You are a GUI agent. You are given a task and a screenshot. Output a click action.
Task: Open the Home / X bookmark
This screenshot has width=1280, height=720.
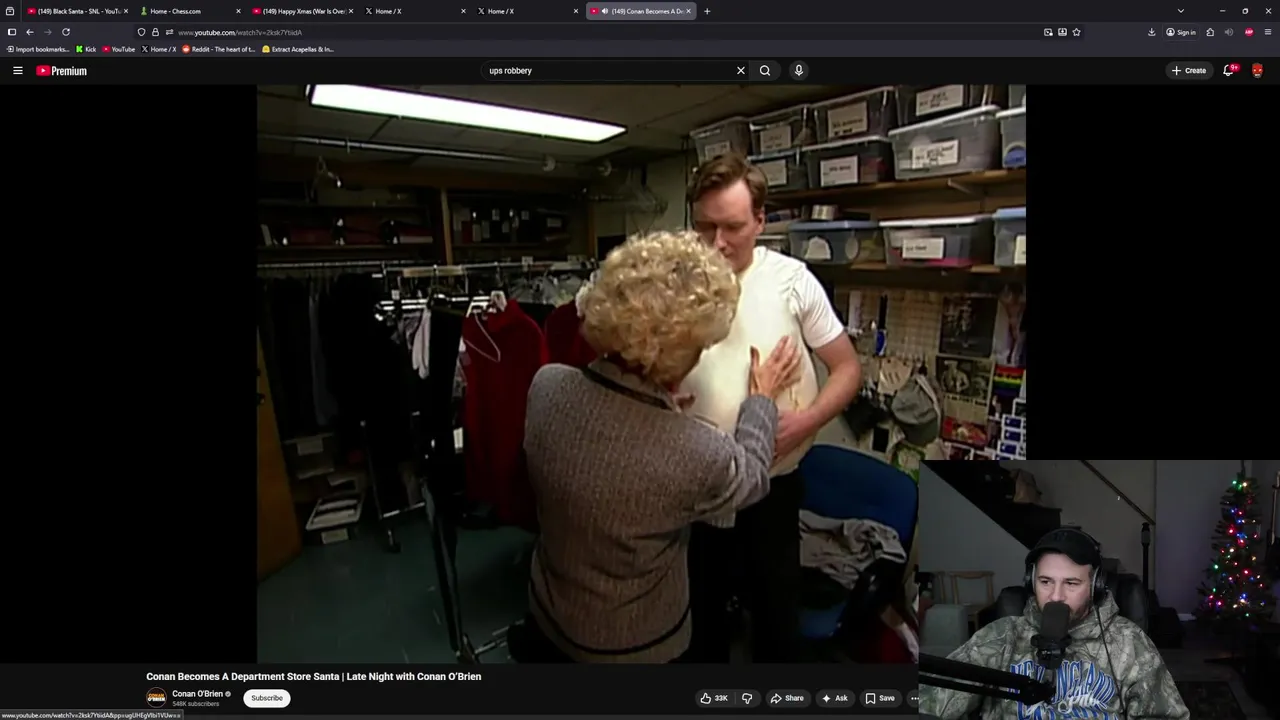(160, 49)
